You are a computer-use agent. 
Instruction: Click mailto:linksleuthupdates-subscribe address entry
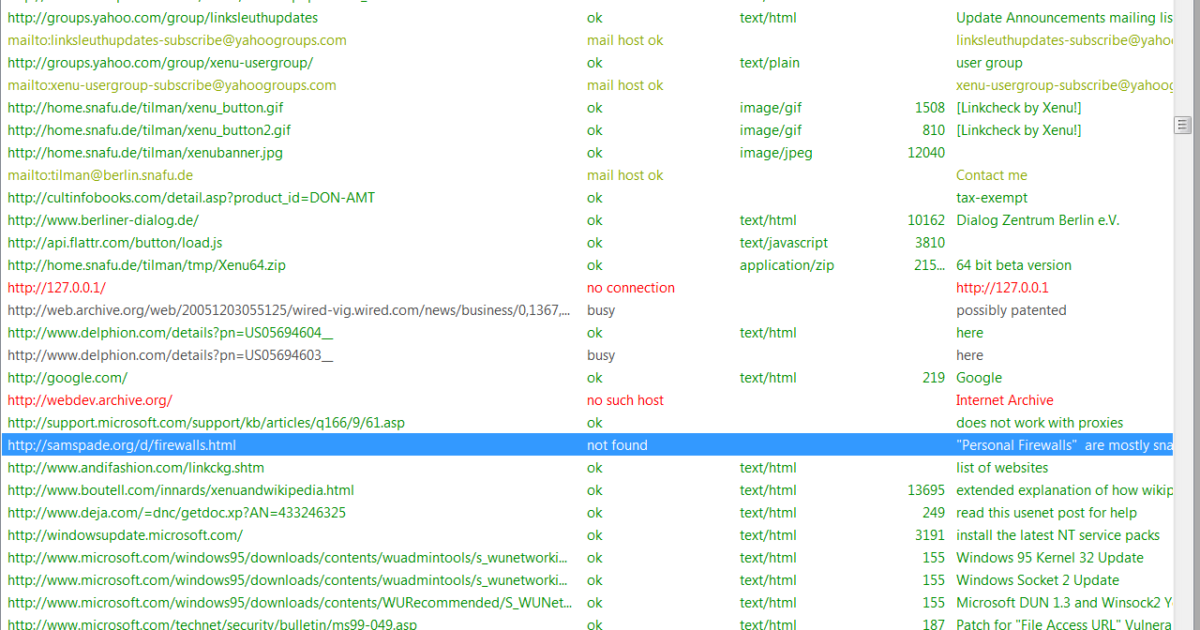(x=177, y=40)
